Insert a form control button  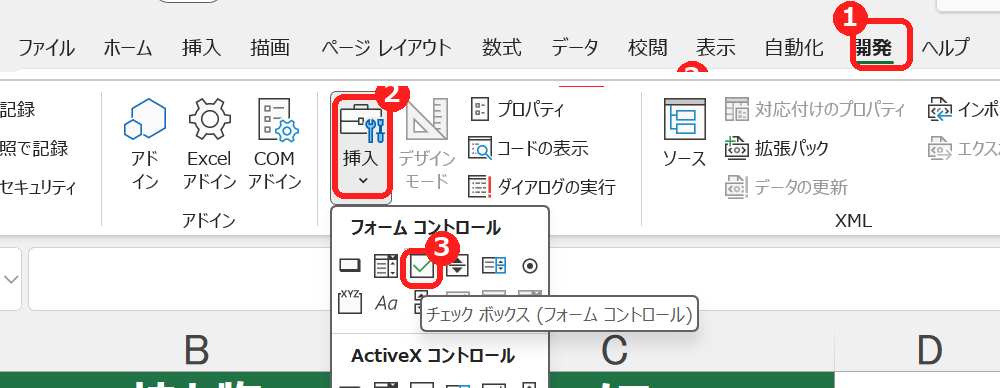pyautogui.click(x=350, y=265)
